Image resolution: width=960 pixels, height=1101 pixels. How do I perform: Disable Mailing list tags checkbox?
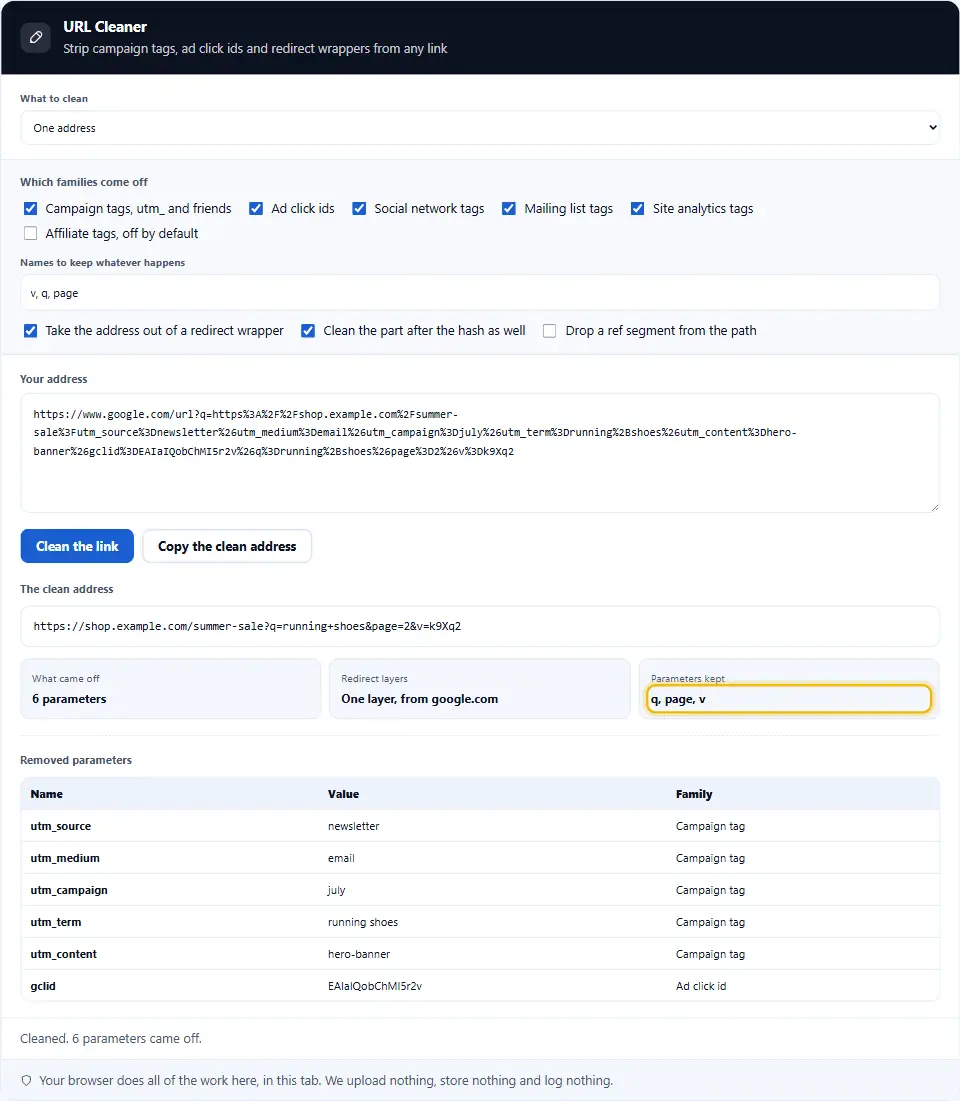[x=509, y=209]
